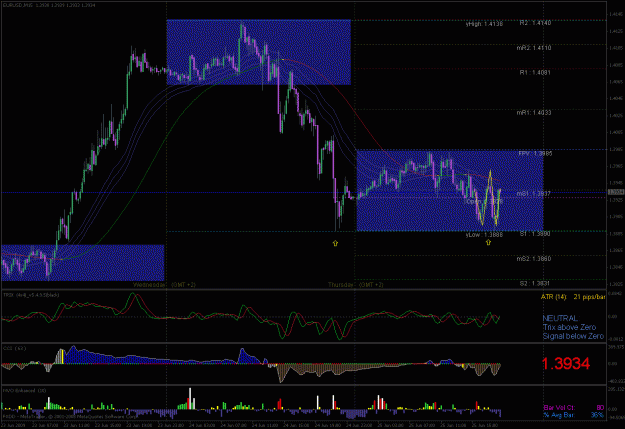Click the Thursday (GMT +2) day label
This screenshot has height=429, width=625.
[356, 285]
